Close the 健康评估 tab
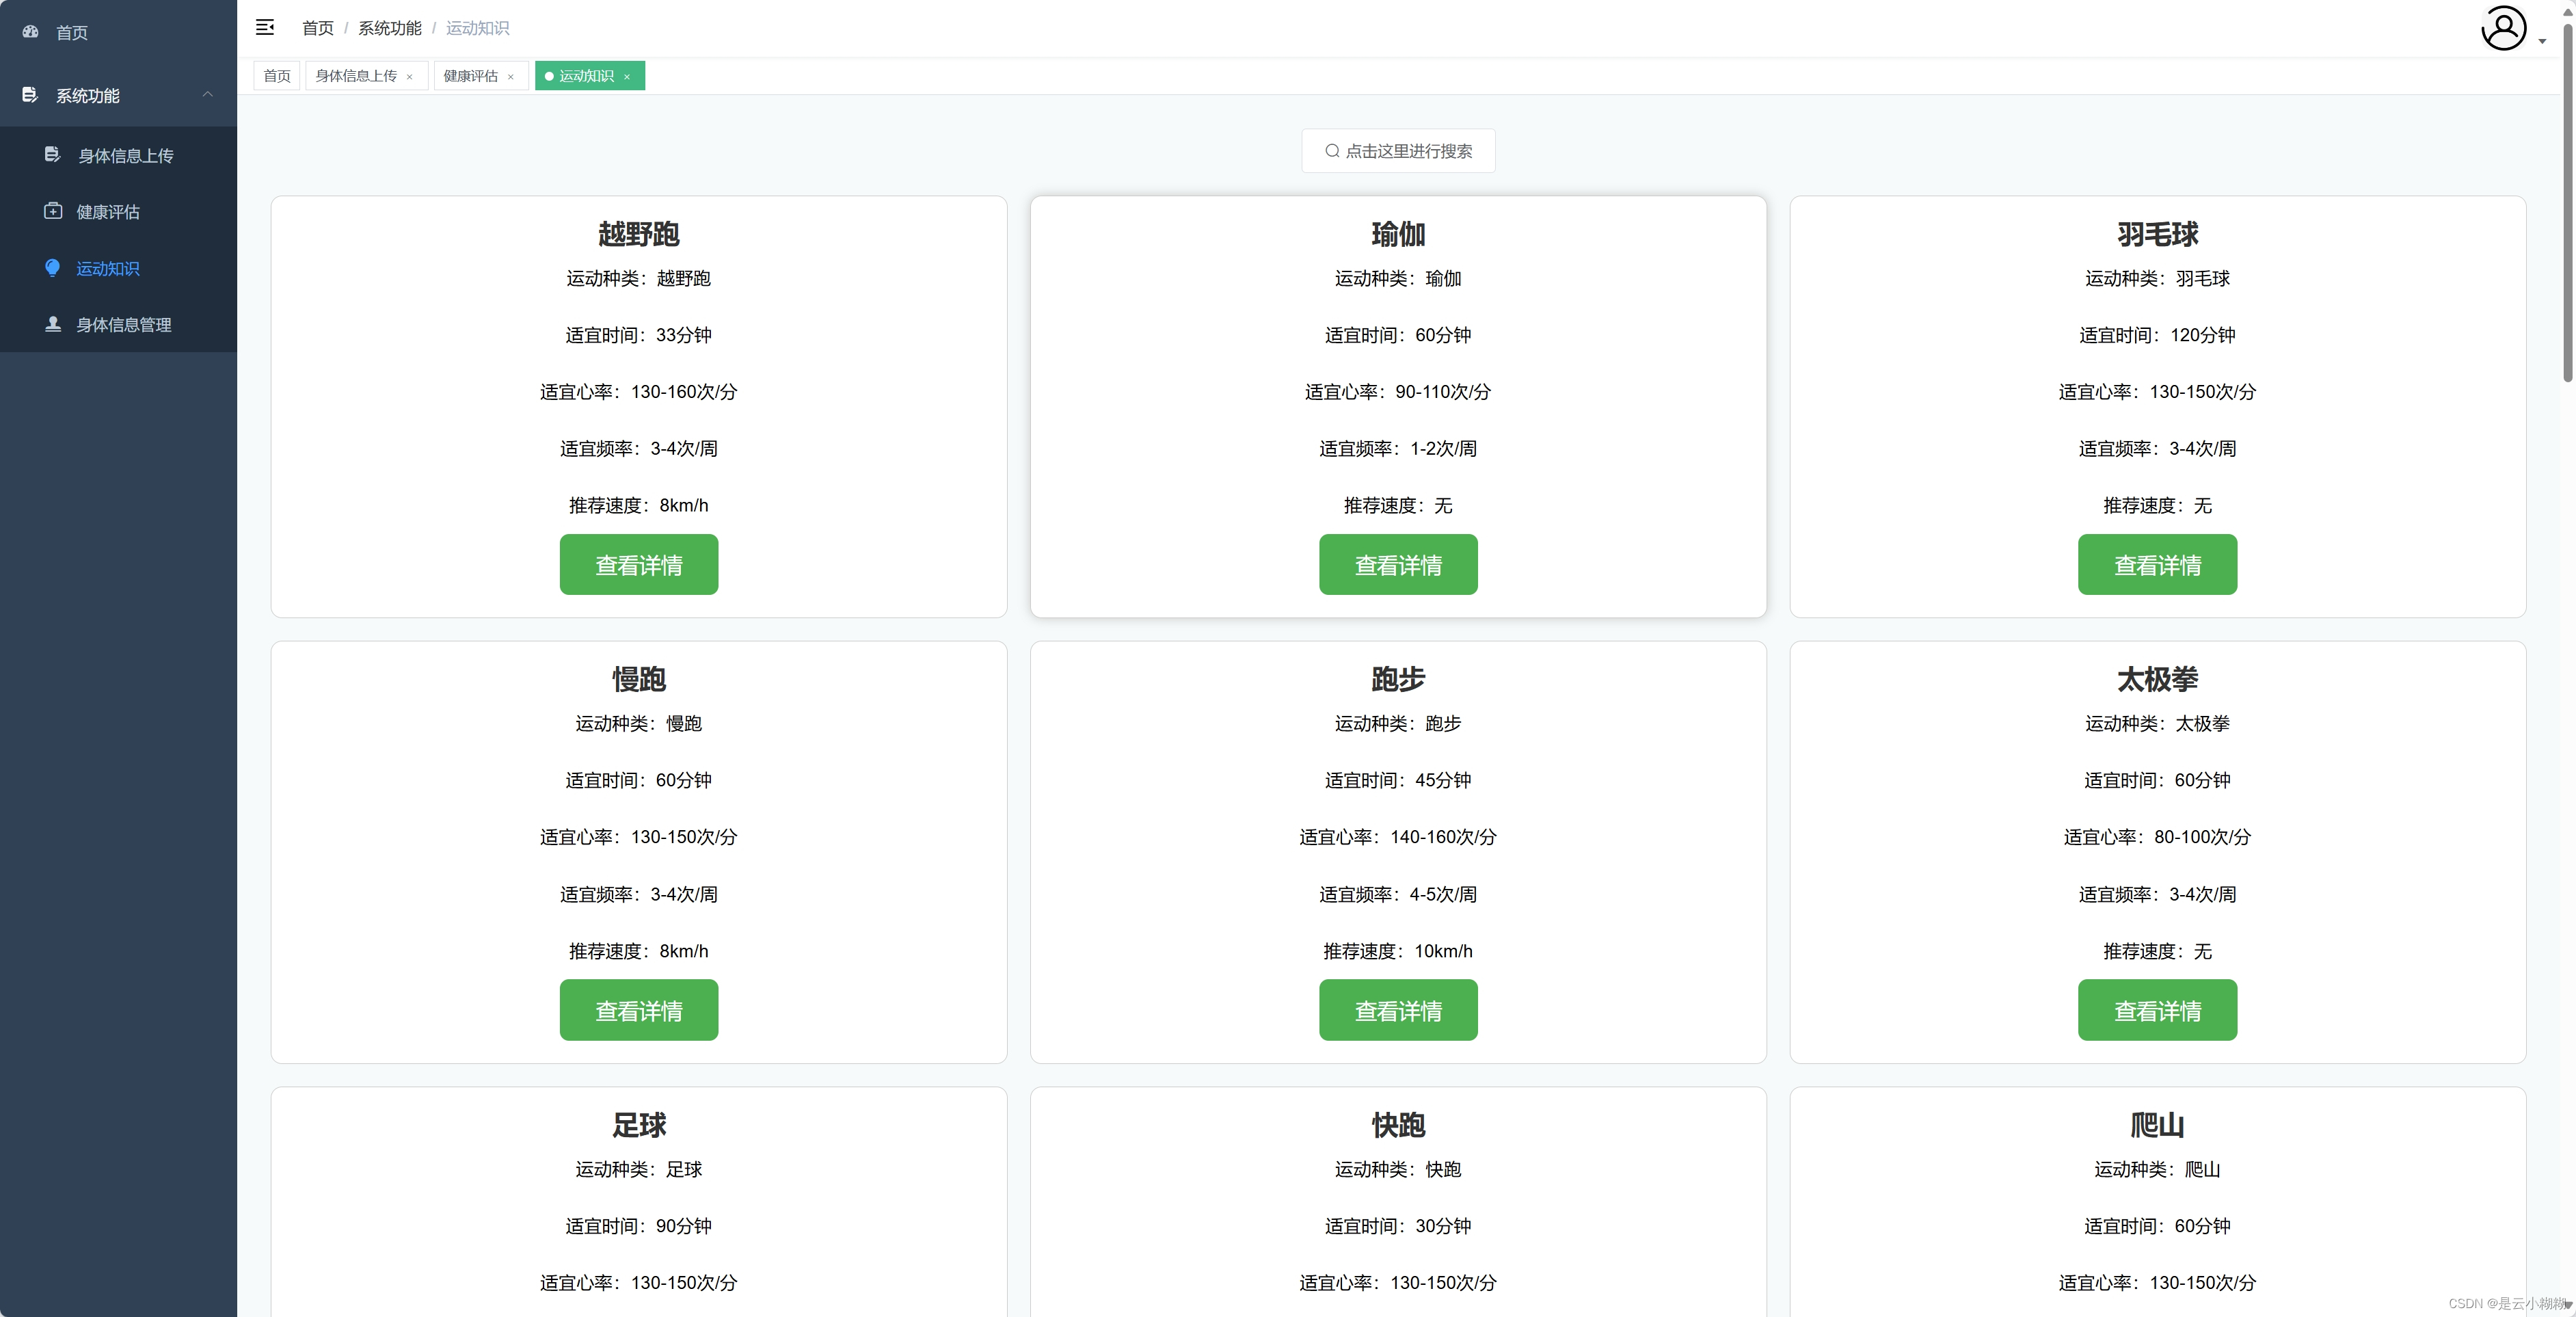Viewport: 2576px width, 1317px height. (x=511, y=77)
